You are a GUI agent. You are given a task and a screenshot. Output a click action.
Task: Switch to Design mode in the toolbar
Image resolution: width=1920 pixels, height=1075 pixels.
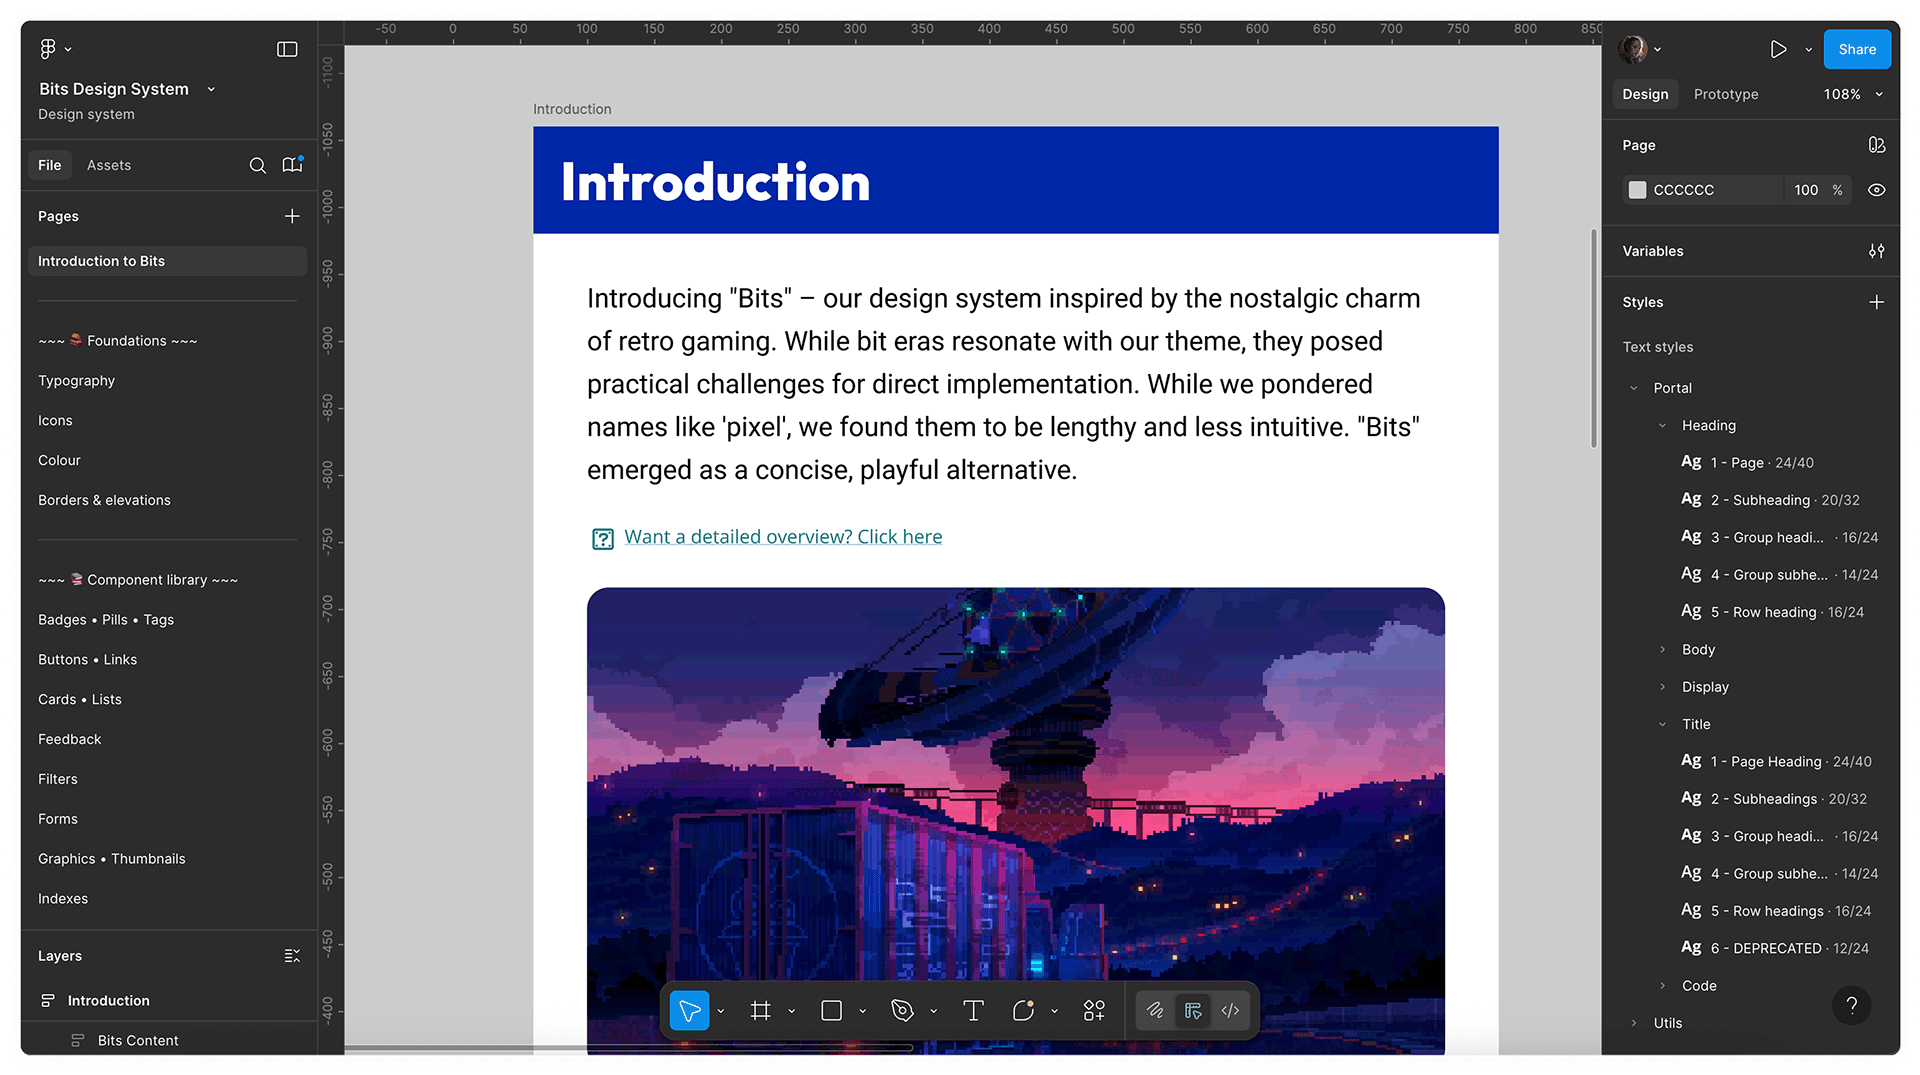coord(1193,1011)
